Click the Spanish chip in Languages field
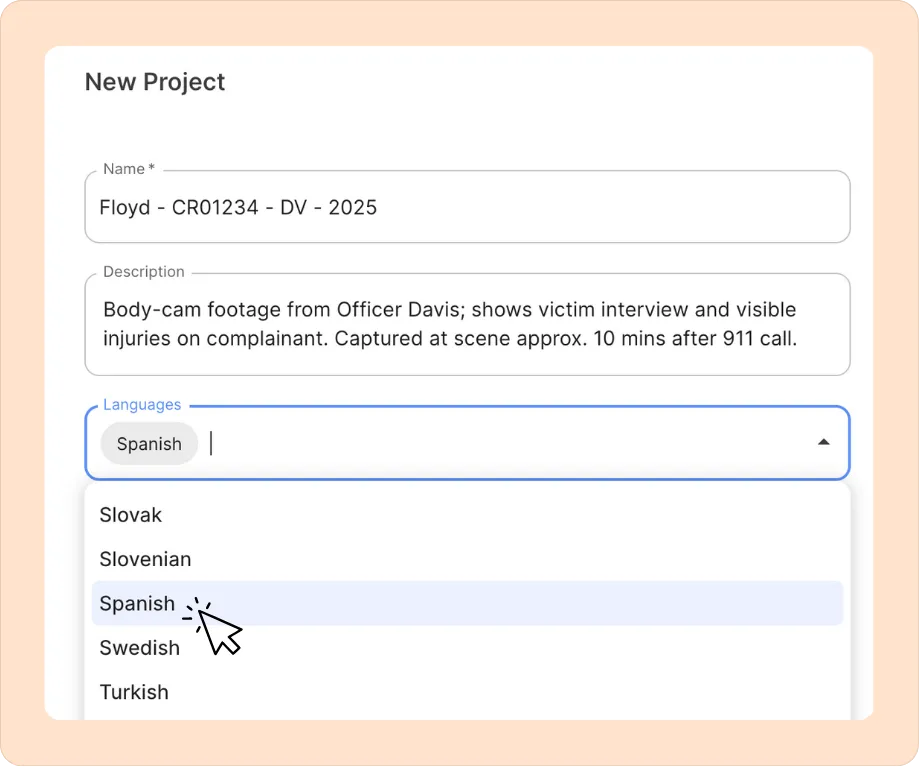 coord(149,444)
